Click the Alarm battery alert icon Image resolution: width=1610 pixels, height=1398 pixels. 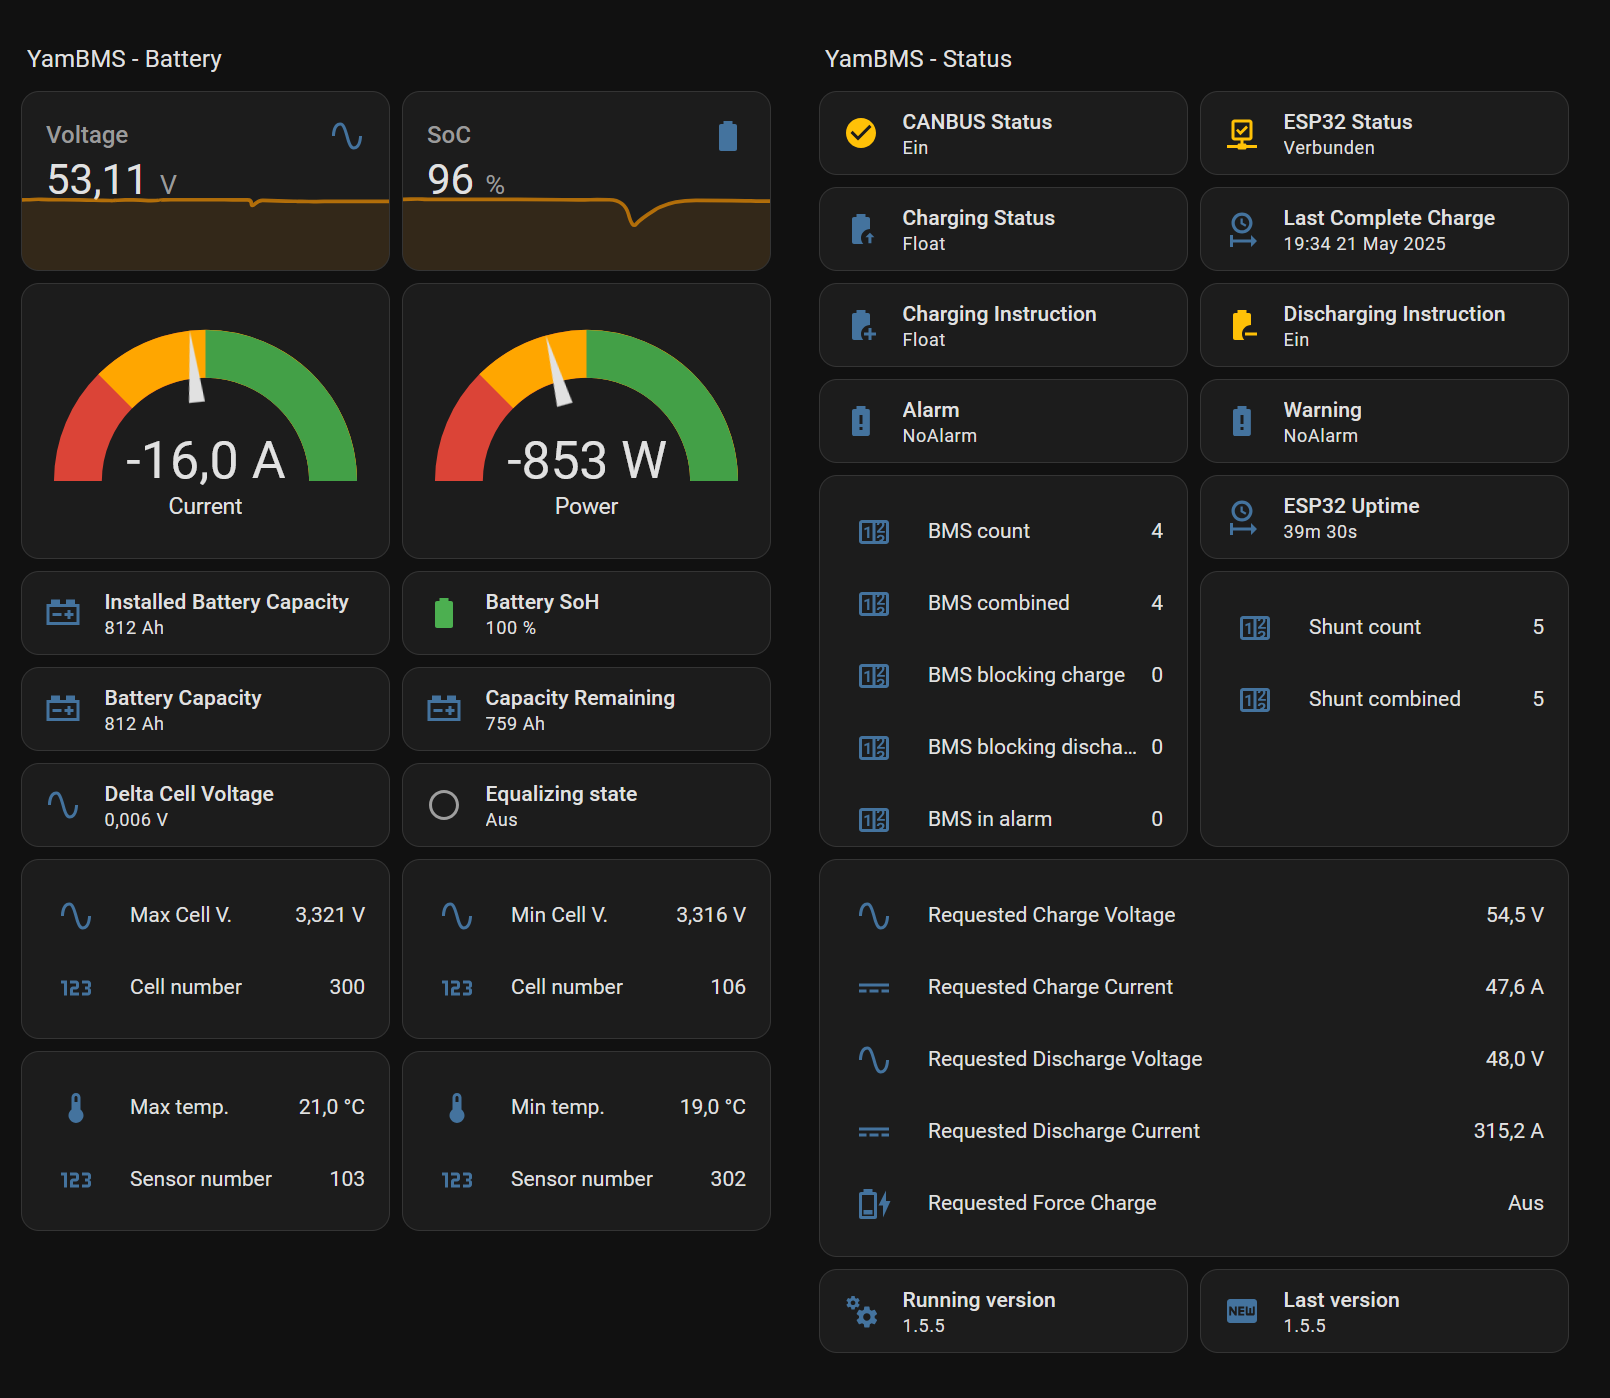860,421
